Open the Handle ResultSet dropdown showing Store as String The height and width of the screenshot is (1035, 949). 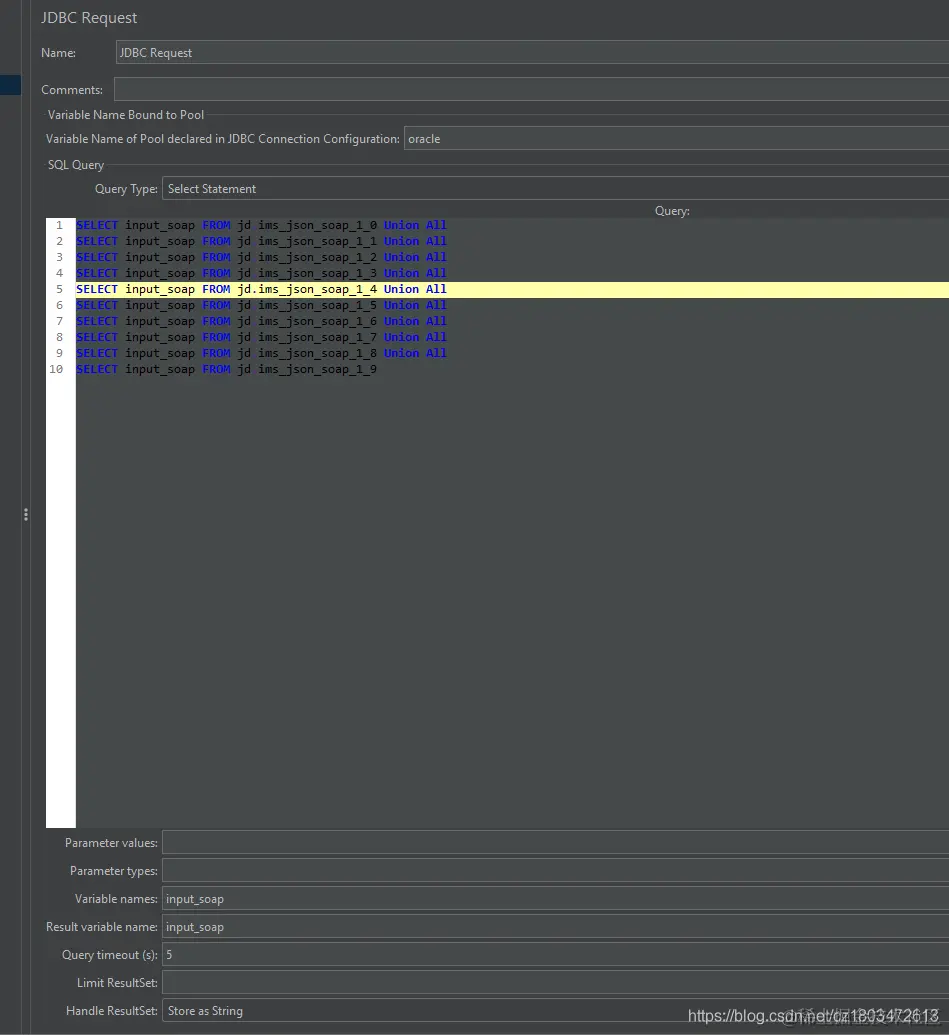point(556,1011)
